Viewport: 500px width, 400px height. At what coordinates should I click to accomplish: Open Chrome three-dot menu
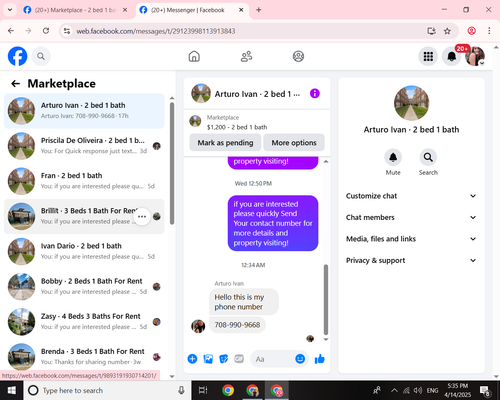coord(489,31)
